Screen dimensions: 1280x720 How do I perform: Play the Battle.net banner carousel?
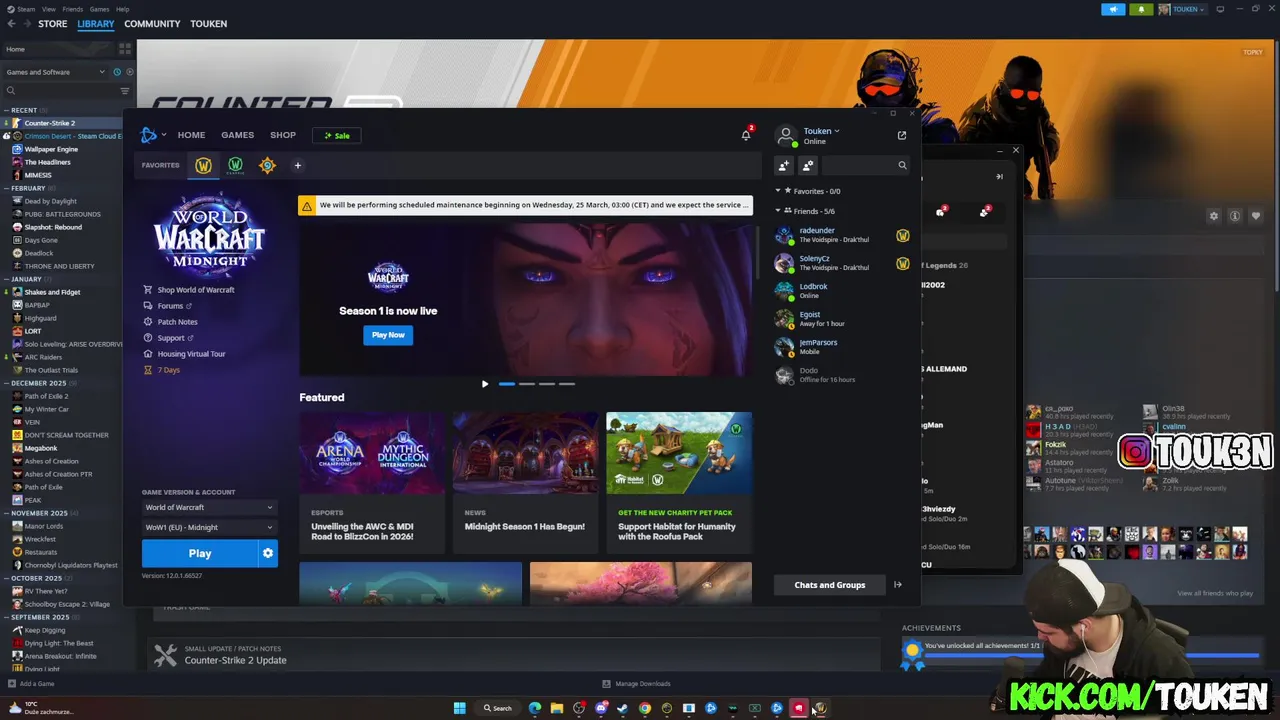pyautogui.click(x=485, y=384)
